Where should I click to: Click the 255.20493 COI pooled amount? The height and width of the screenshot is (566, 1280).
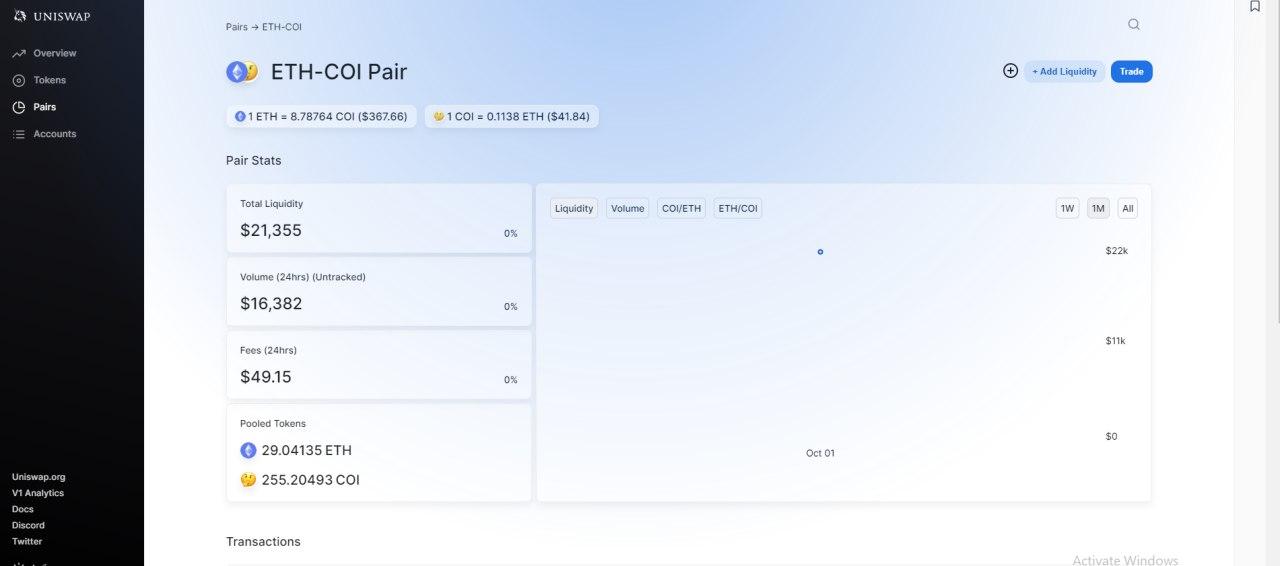point(311,480)
